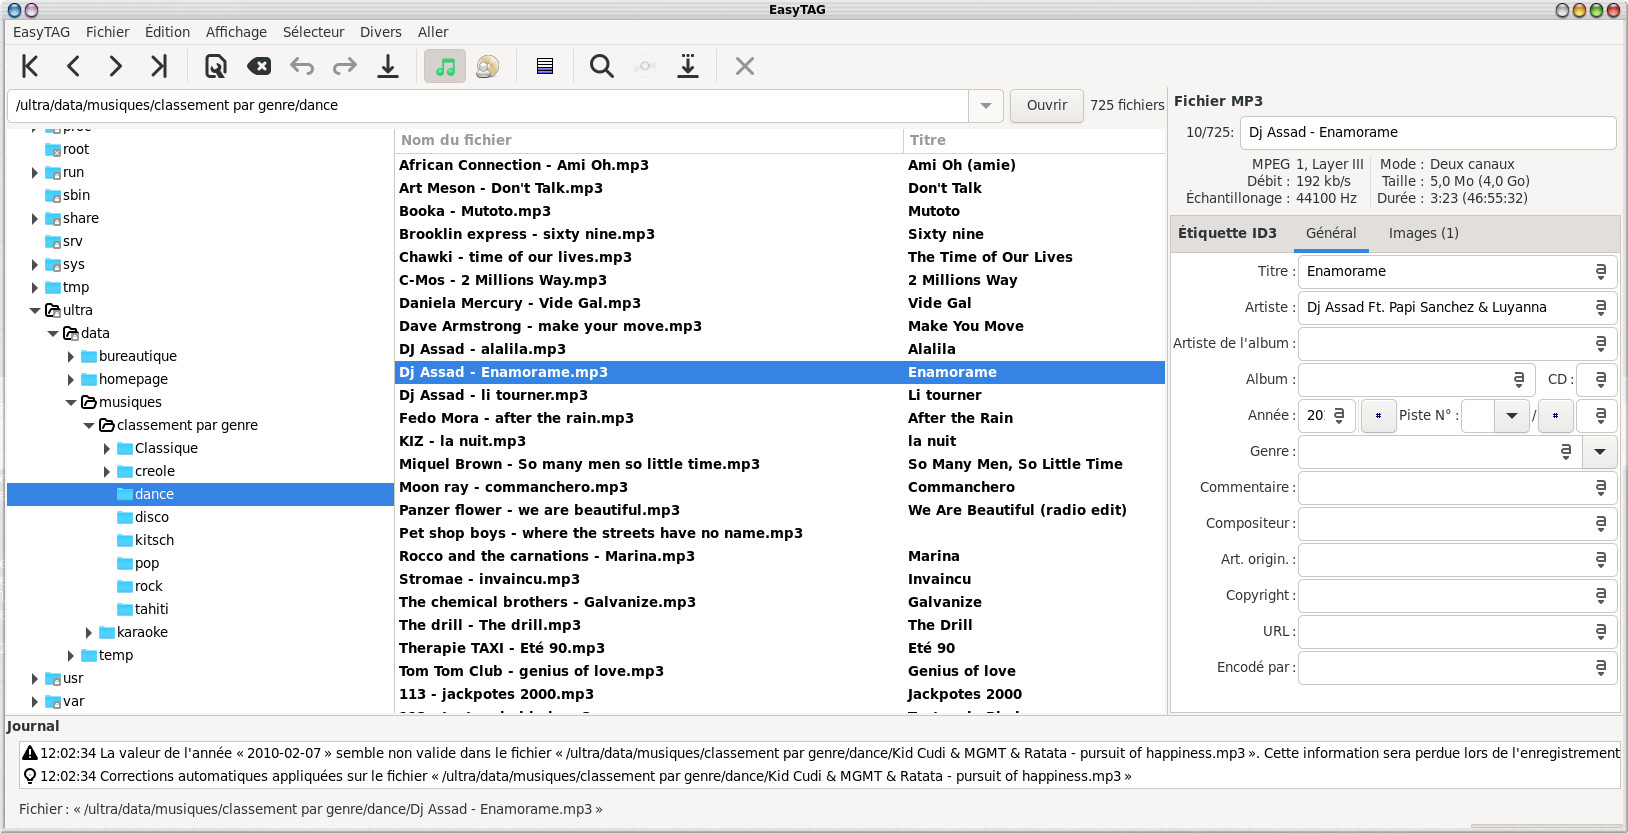Enable the music note directory view toggle
This screenshot has width=1628, height=833.
pyautogui.click(x=445, y=66)
